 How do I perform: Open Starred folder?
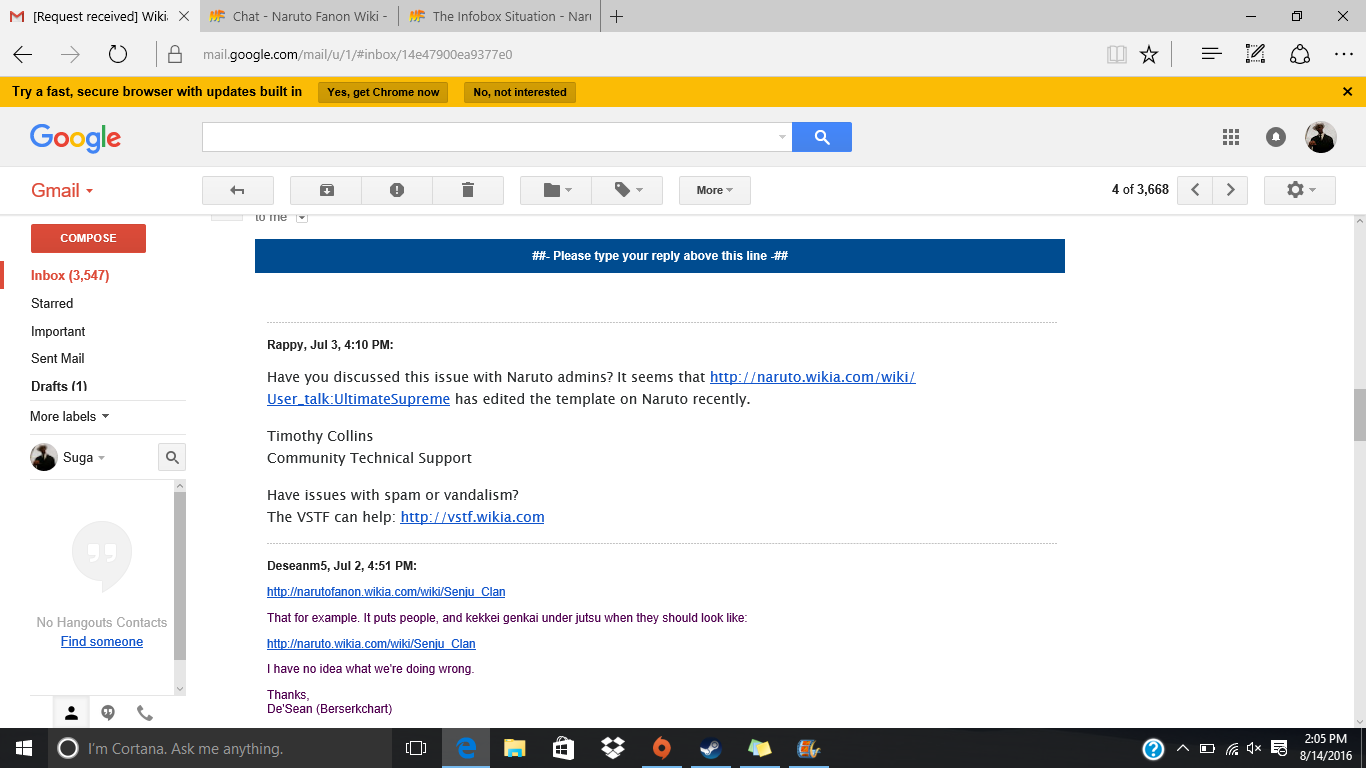coord(52,303)
